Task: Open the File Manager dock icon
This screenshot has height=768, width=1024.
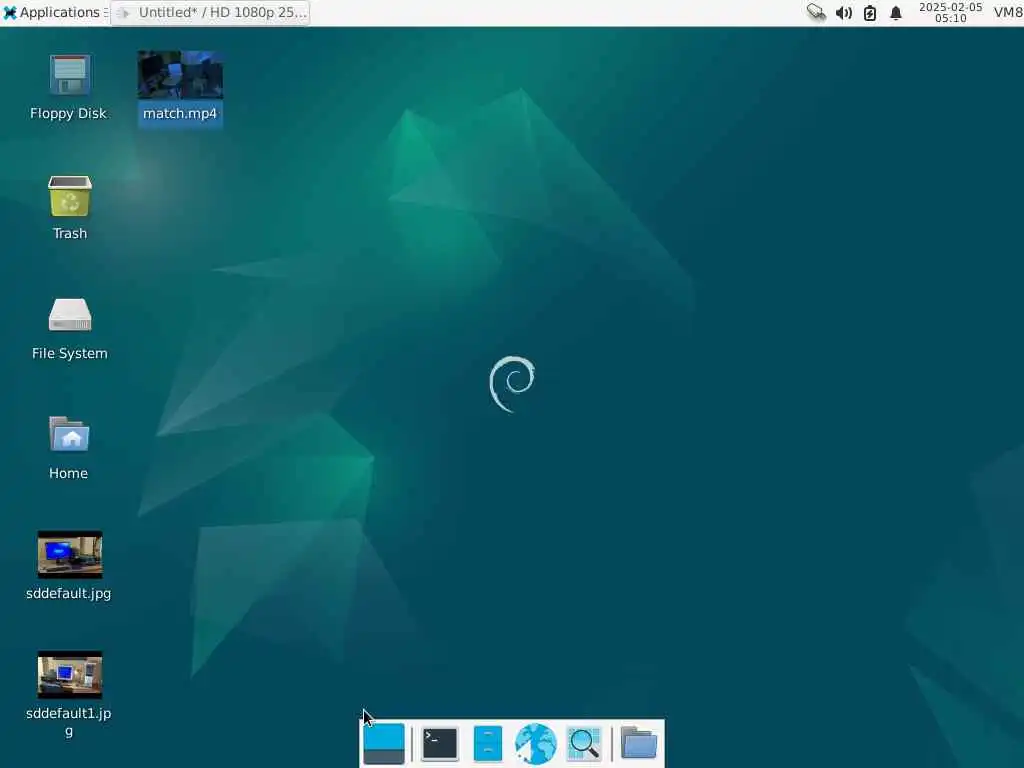Action: pyautogui.click(x=488, y=743)
